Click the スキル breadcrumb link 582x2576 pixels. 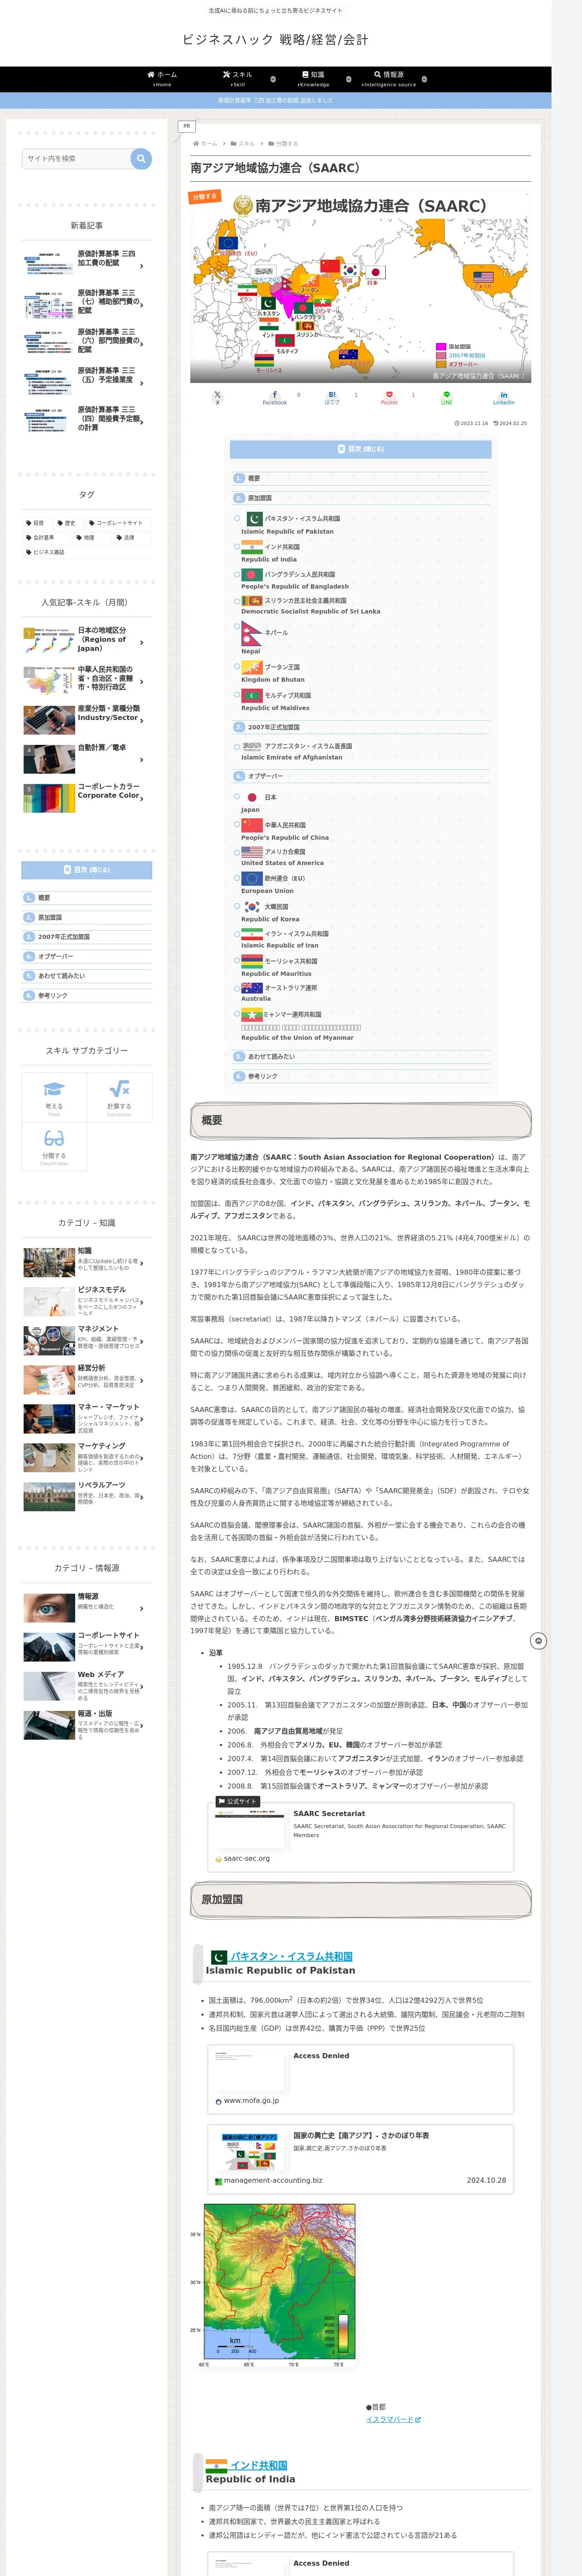pyautogui.click(x=246, y=143)
